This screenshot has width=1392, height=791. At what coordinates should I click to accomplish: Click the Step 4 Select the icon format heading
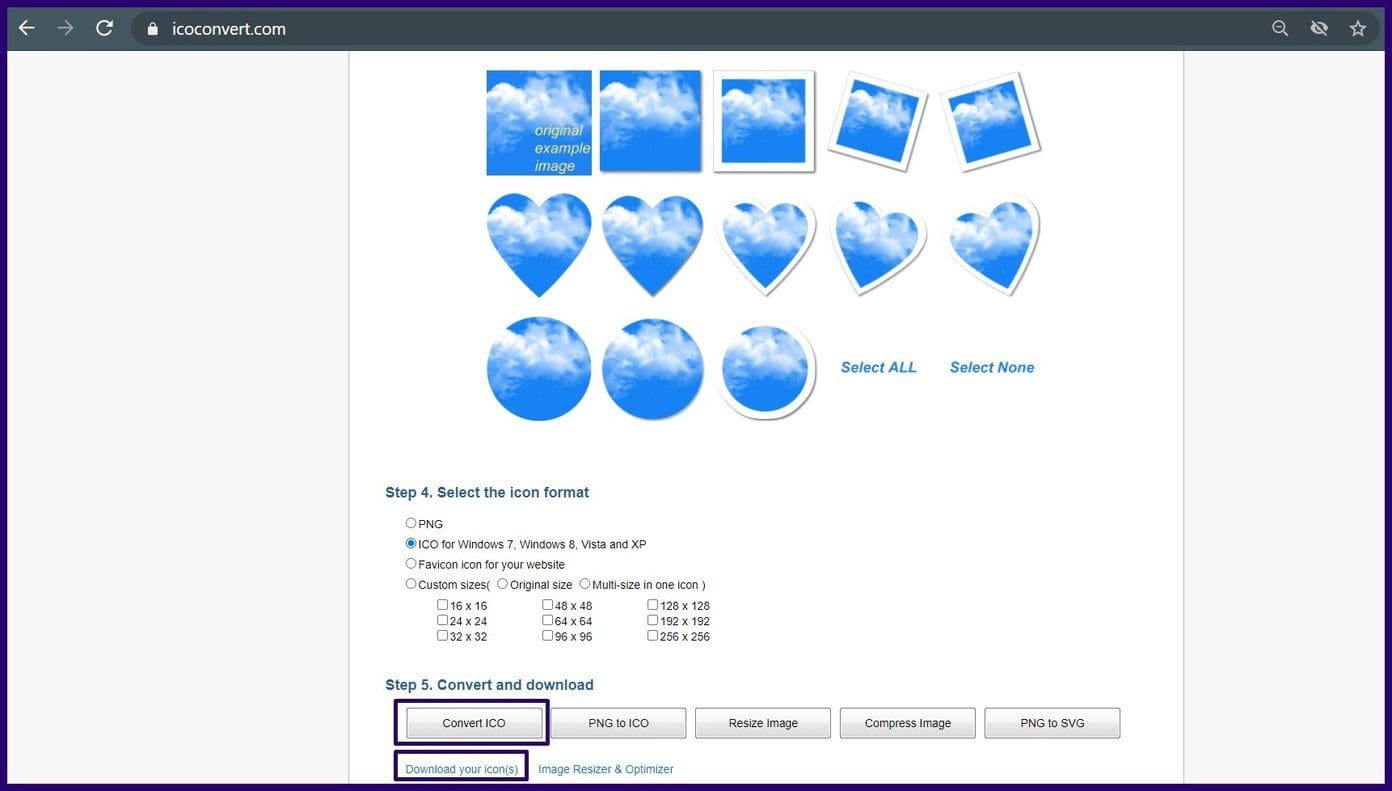click(487, 492)
